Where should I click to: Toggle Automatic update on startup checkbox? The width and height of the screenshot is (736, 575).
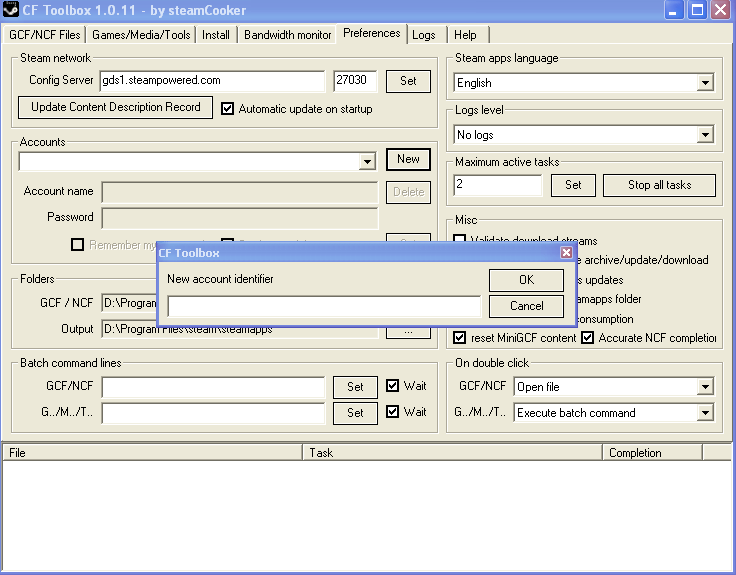(228, 109)
